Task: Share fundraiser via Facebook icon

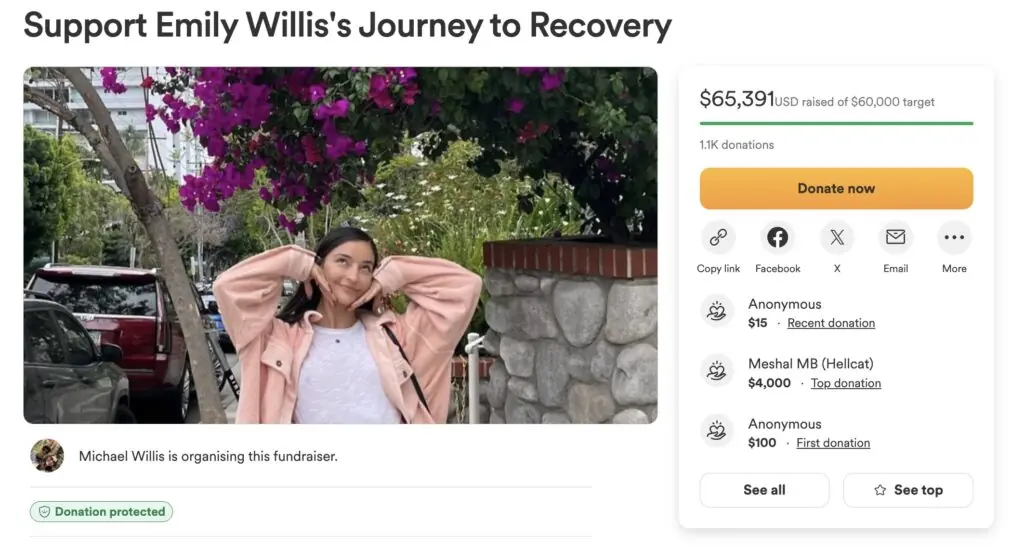Action: click(777, 238)
